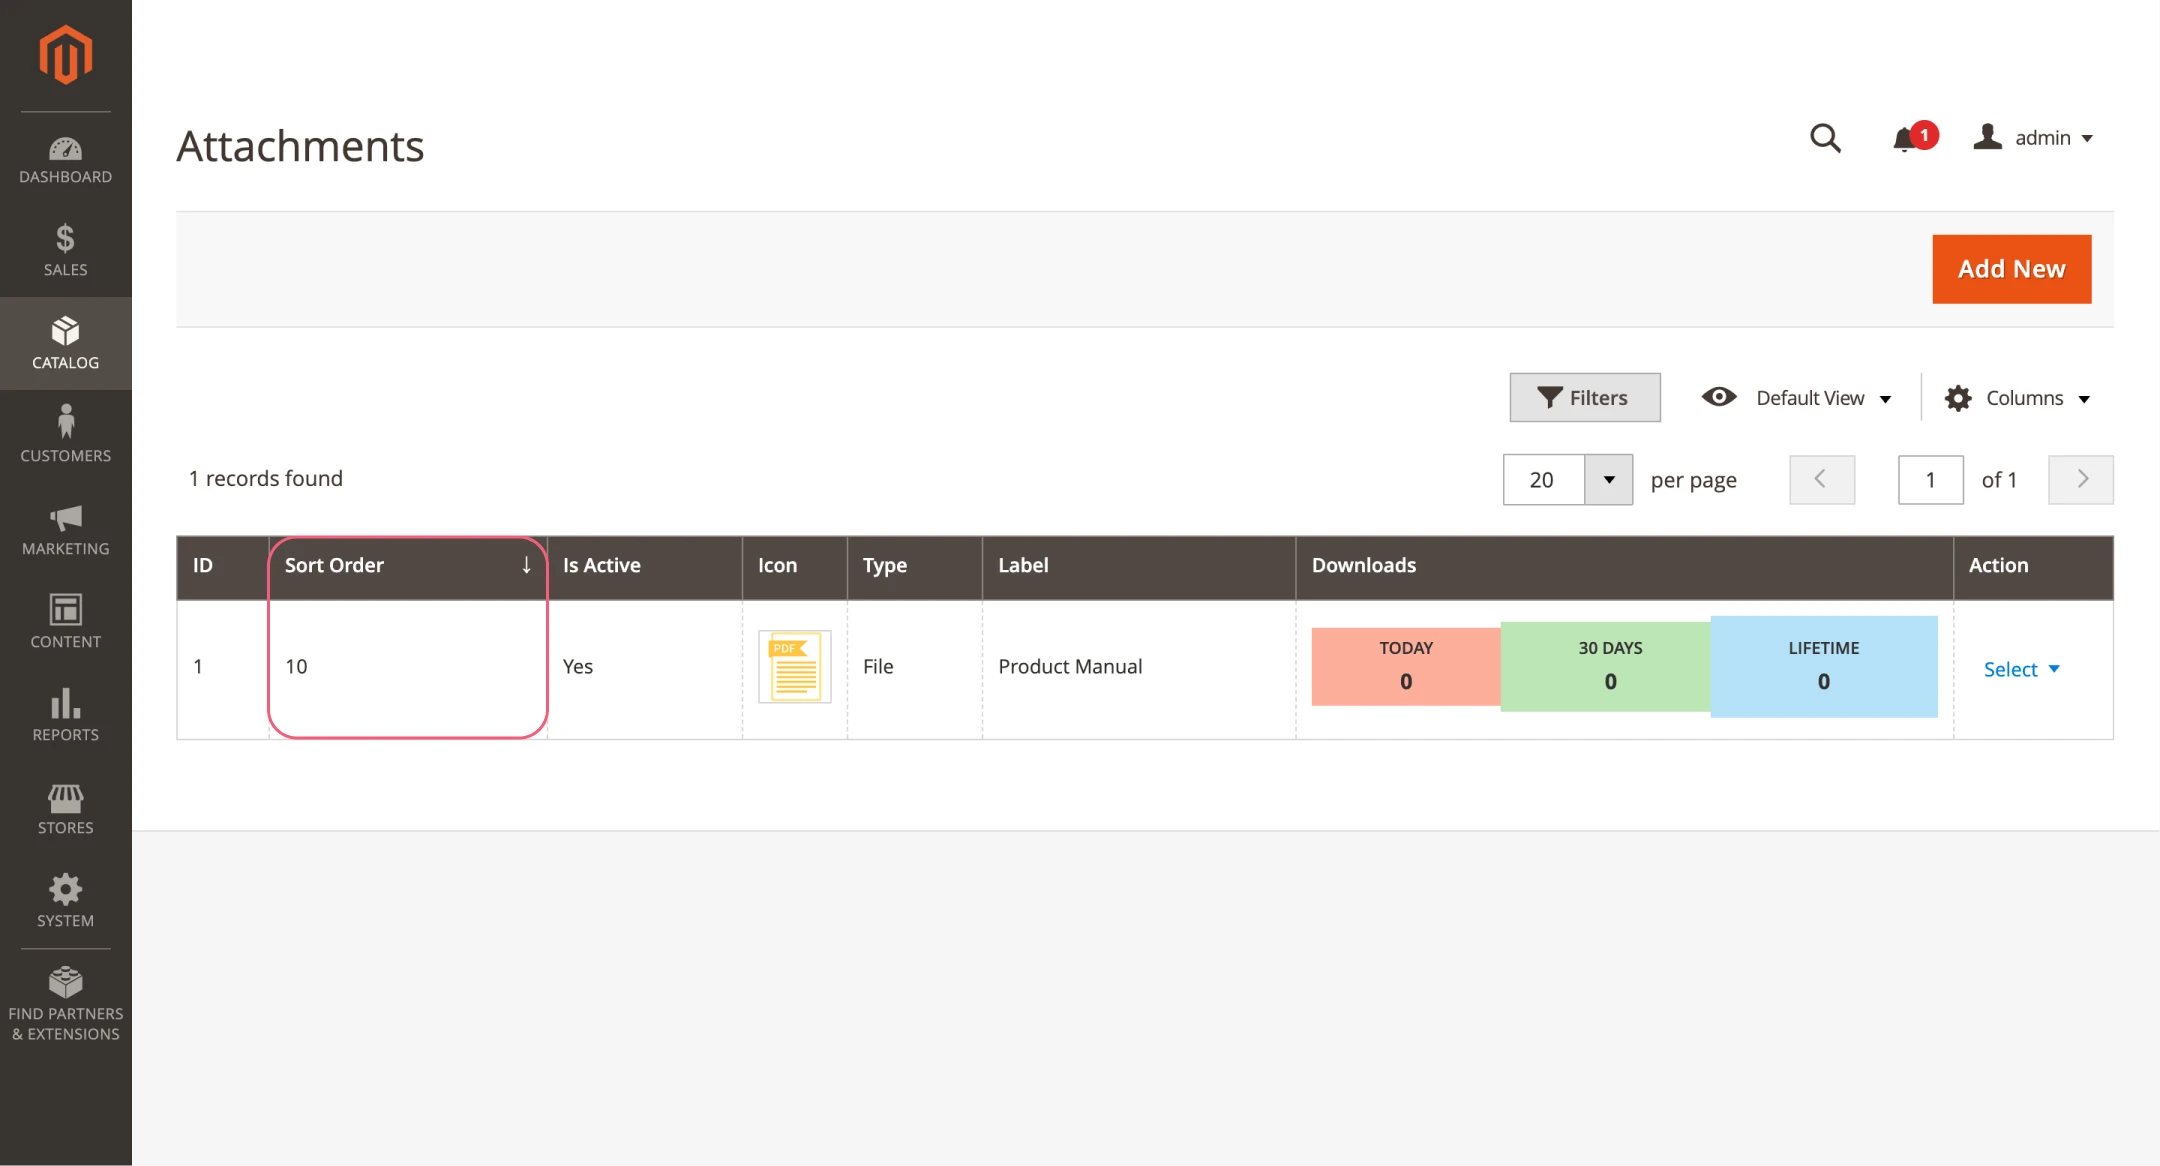Click the Add New button

2011,269
